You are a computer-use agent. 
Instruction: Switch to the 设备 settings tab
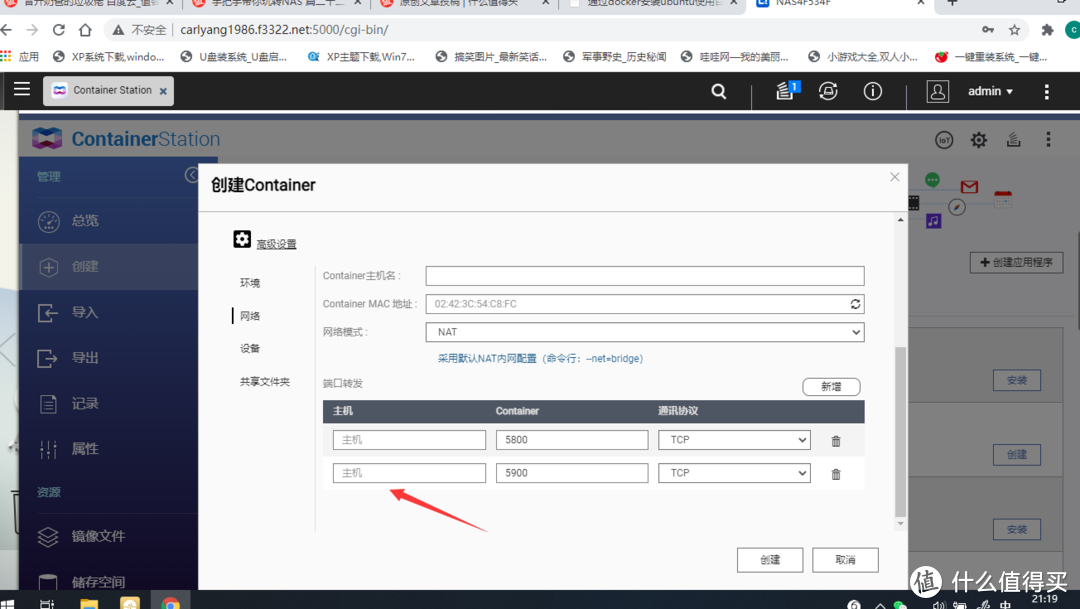coord(250,349)
